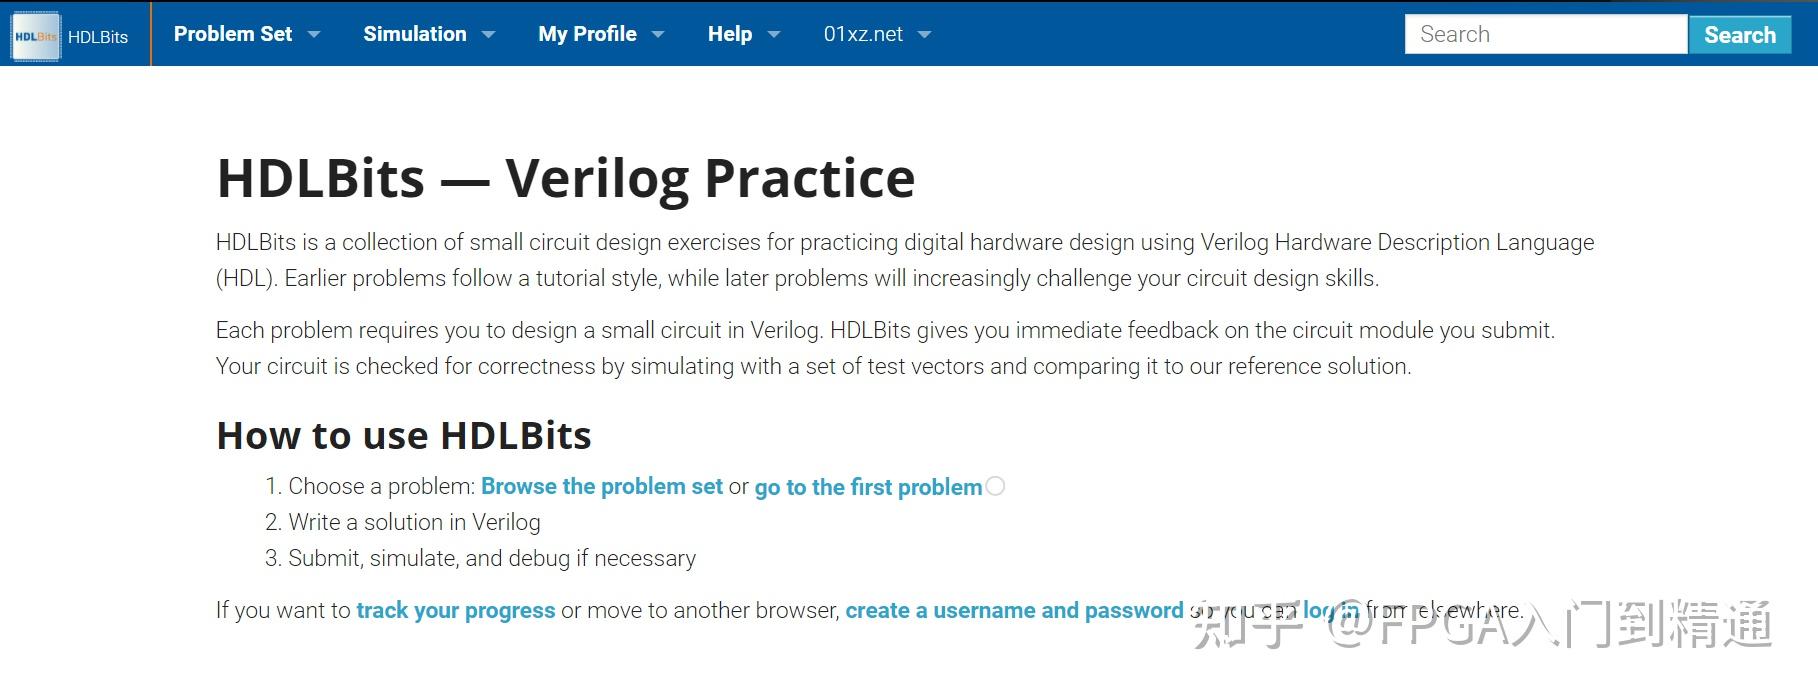Open the My Profile menu

[x=587, y=34]
